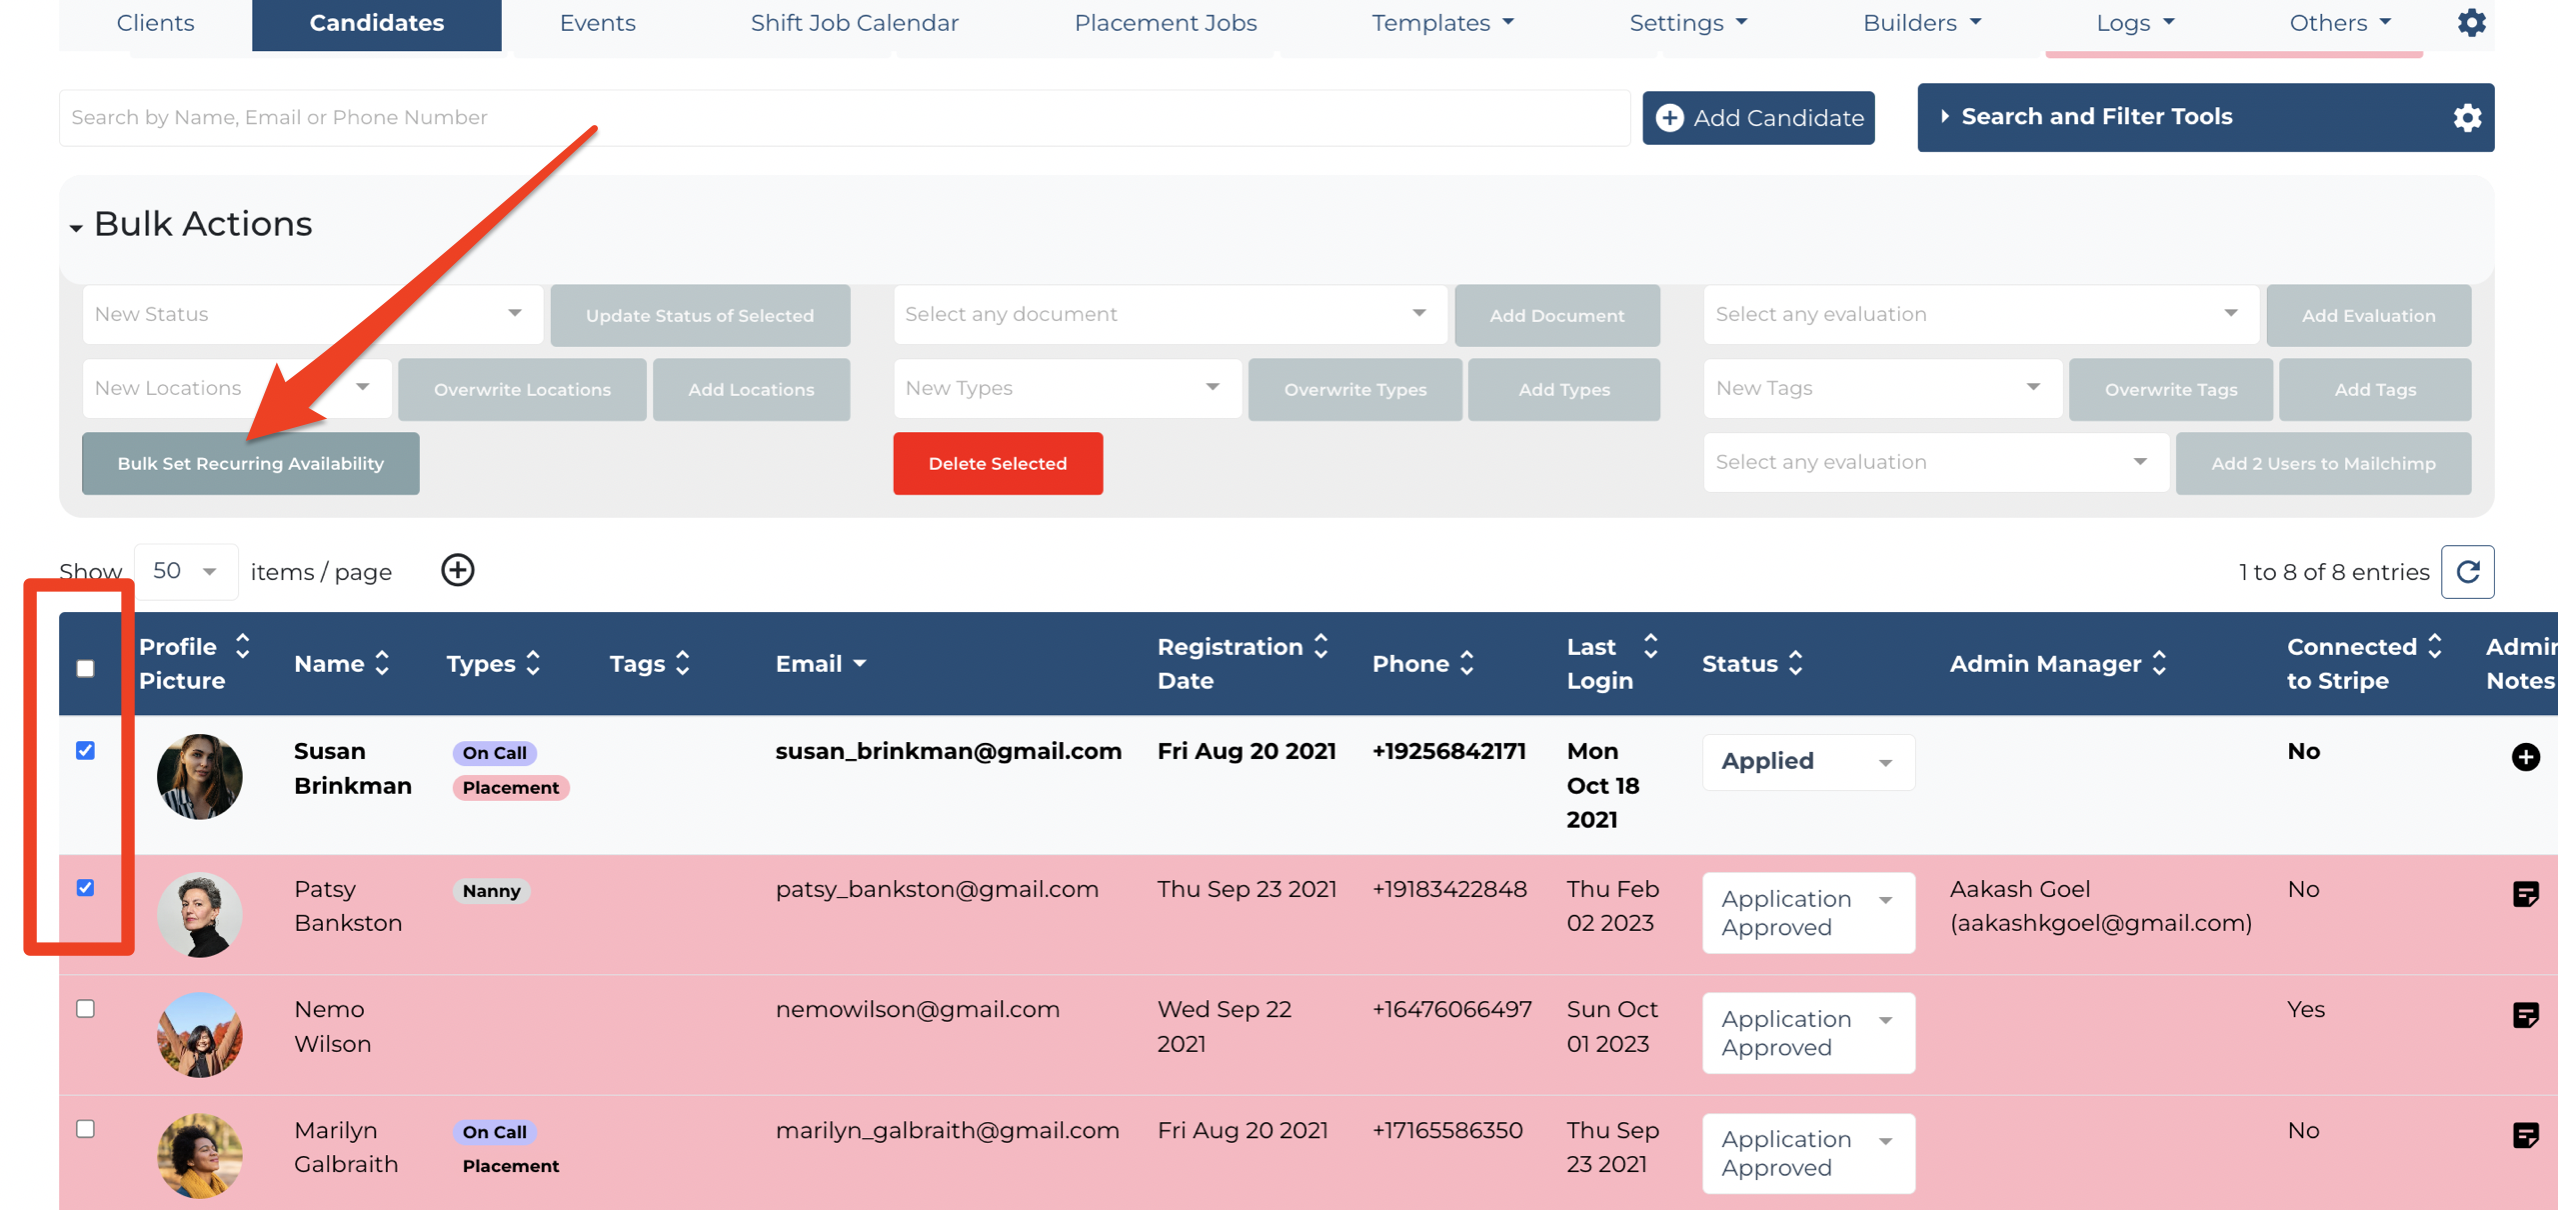Click gear icon in Search and Filter Tools

click(2467, 118)
